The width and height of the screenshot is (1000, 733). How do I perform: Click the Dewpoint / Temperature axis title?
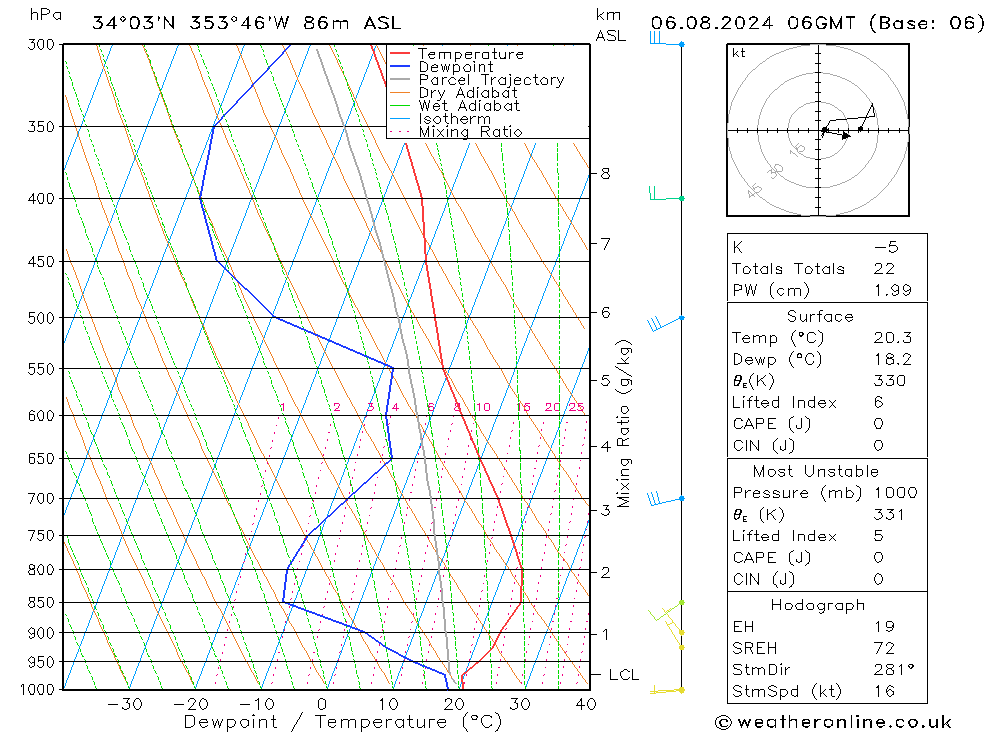342,722
